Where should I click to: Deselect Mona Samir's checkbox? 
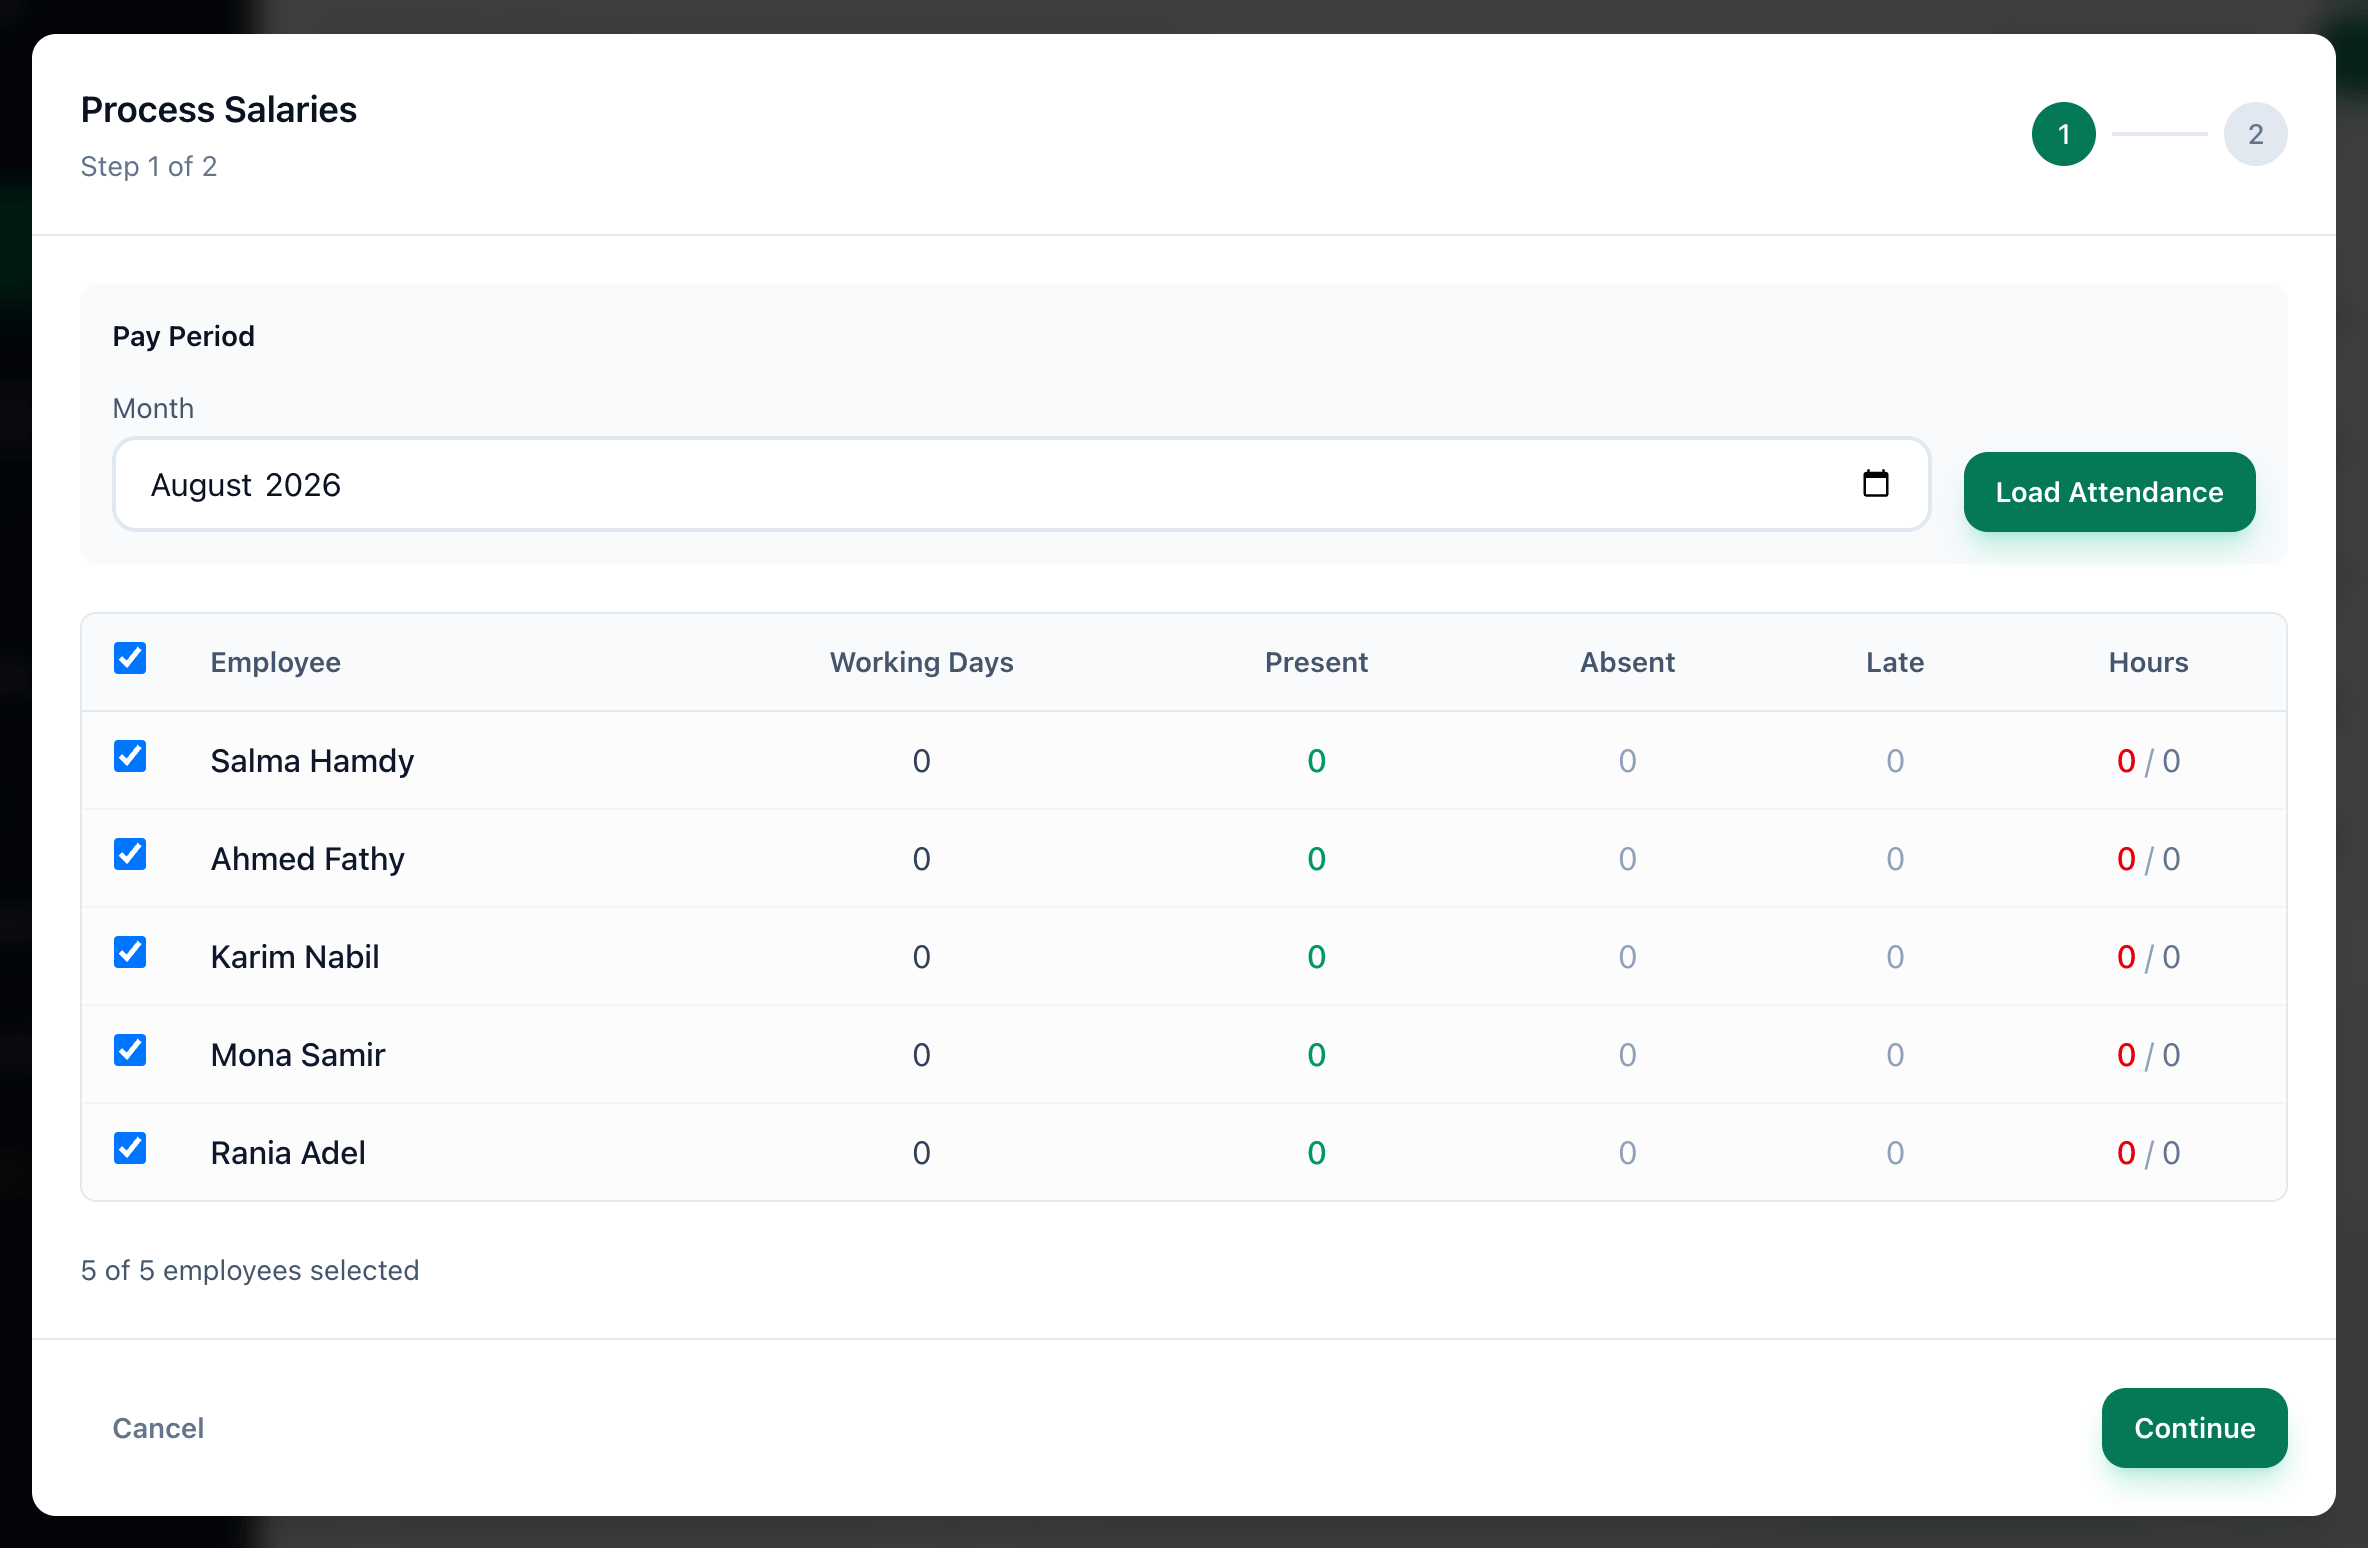[130, 1050]
